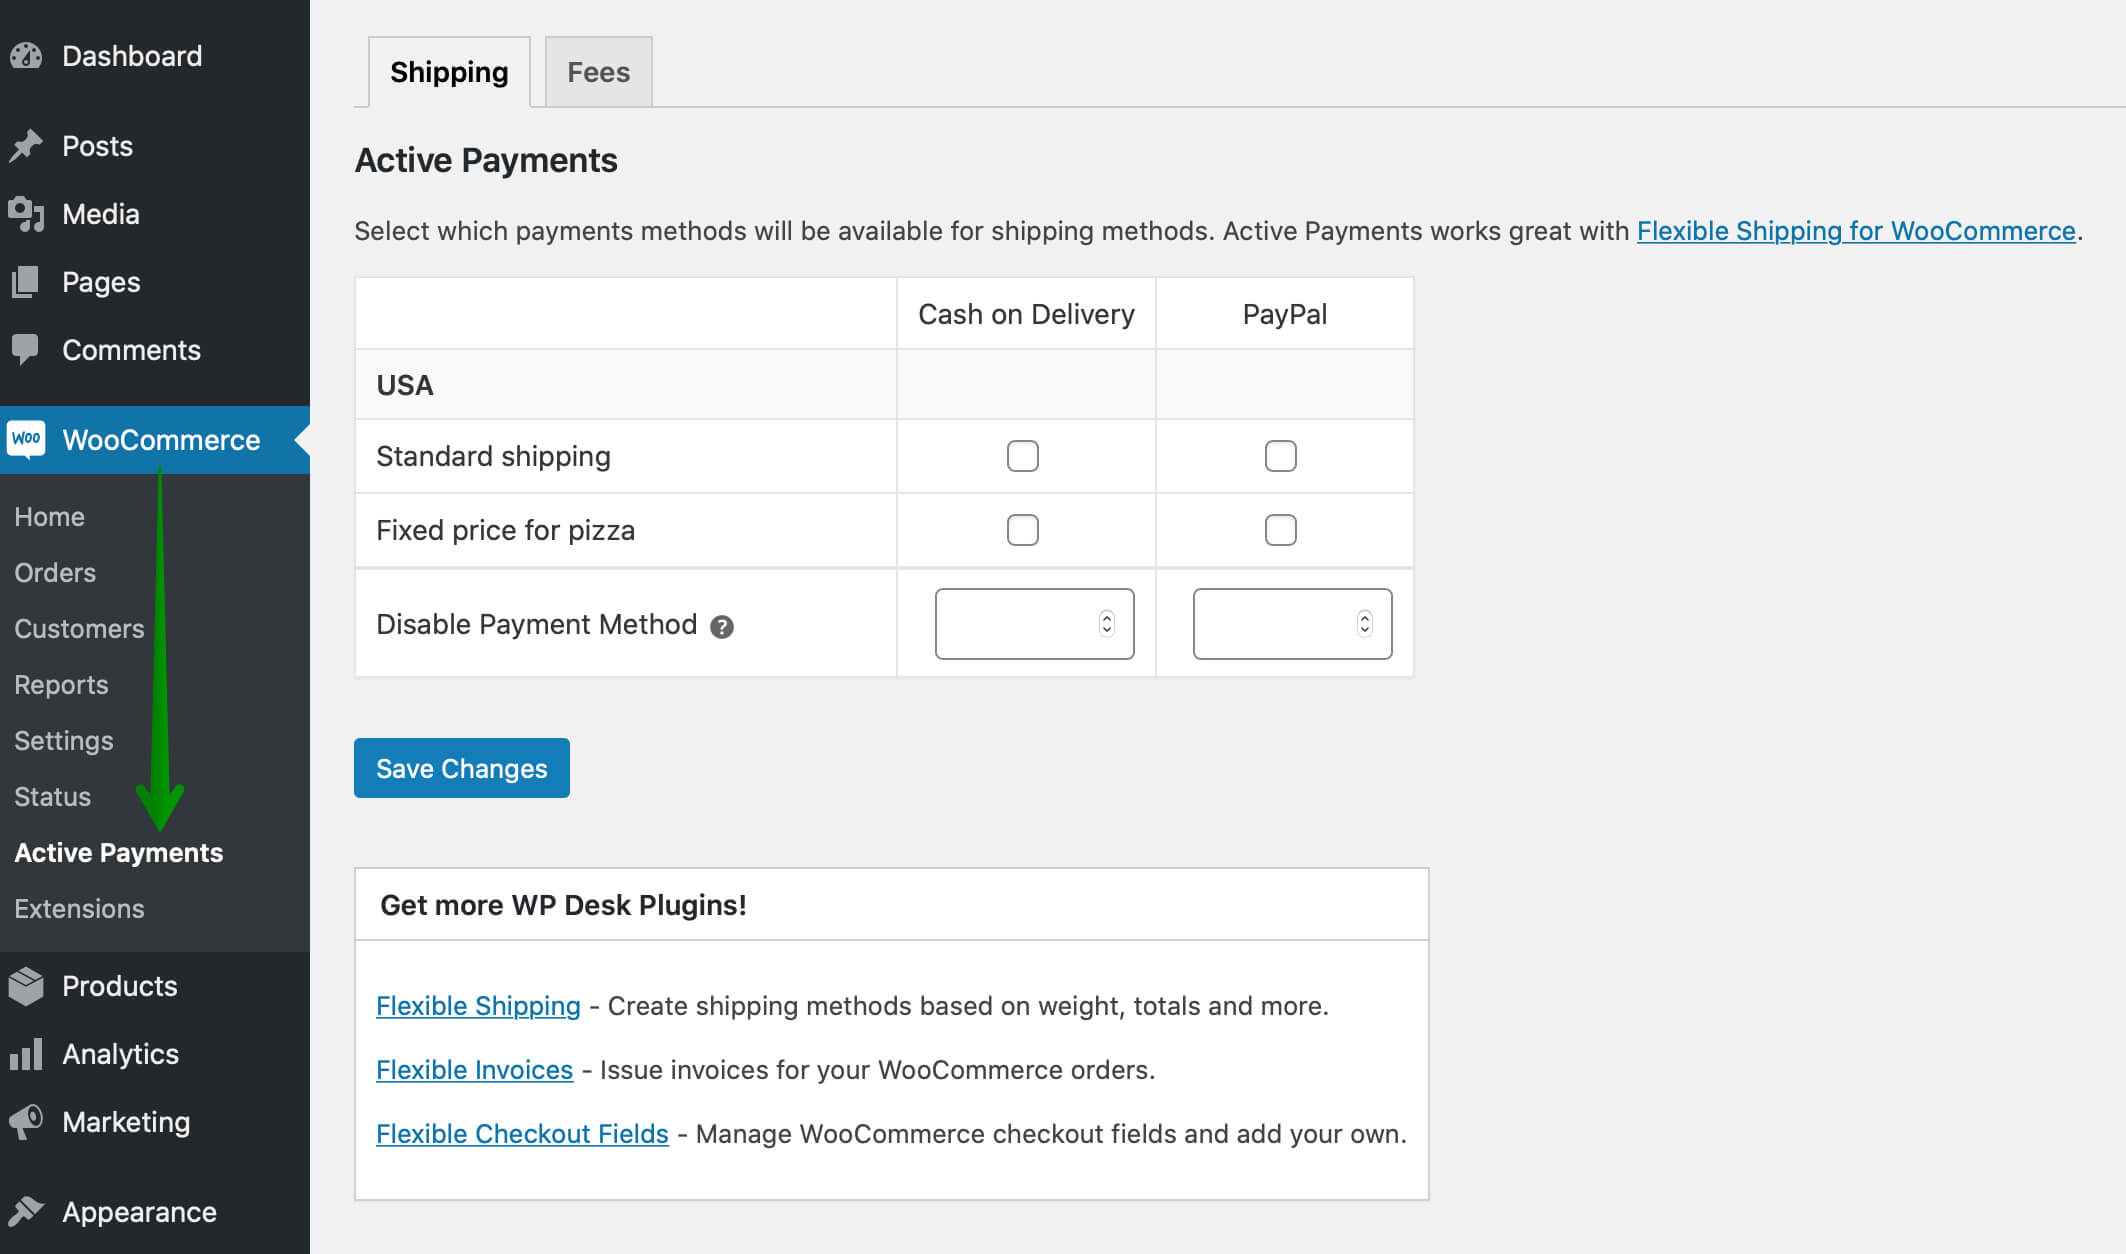The width and height of the screenshot is (2126, 1254).
Task: Open the Reports submenu item
Action: point(61,685)
